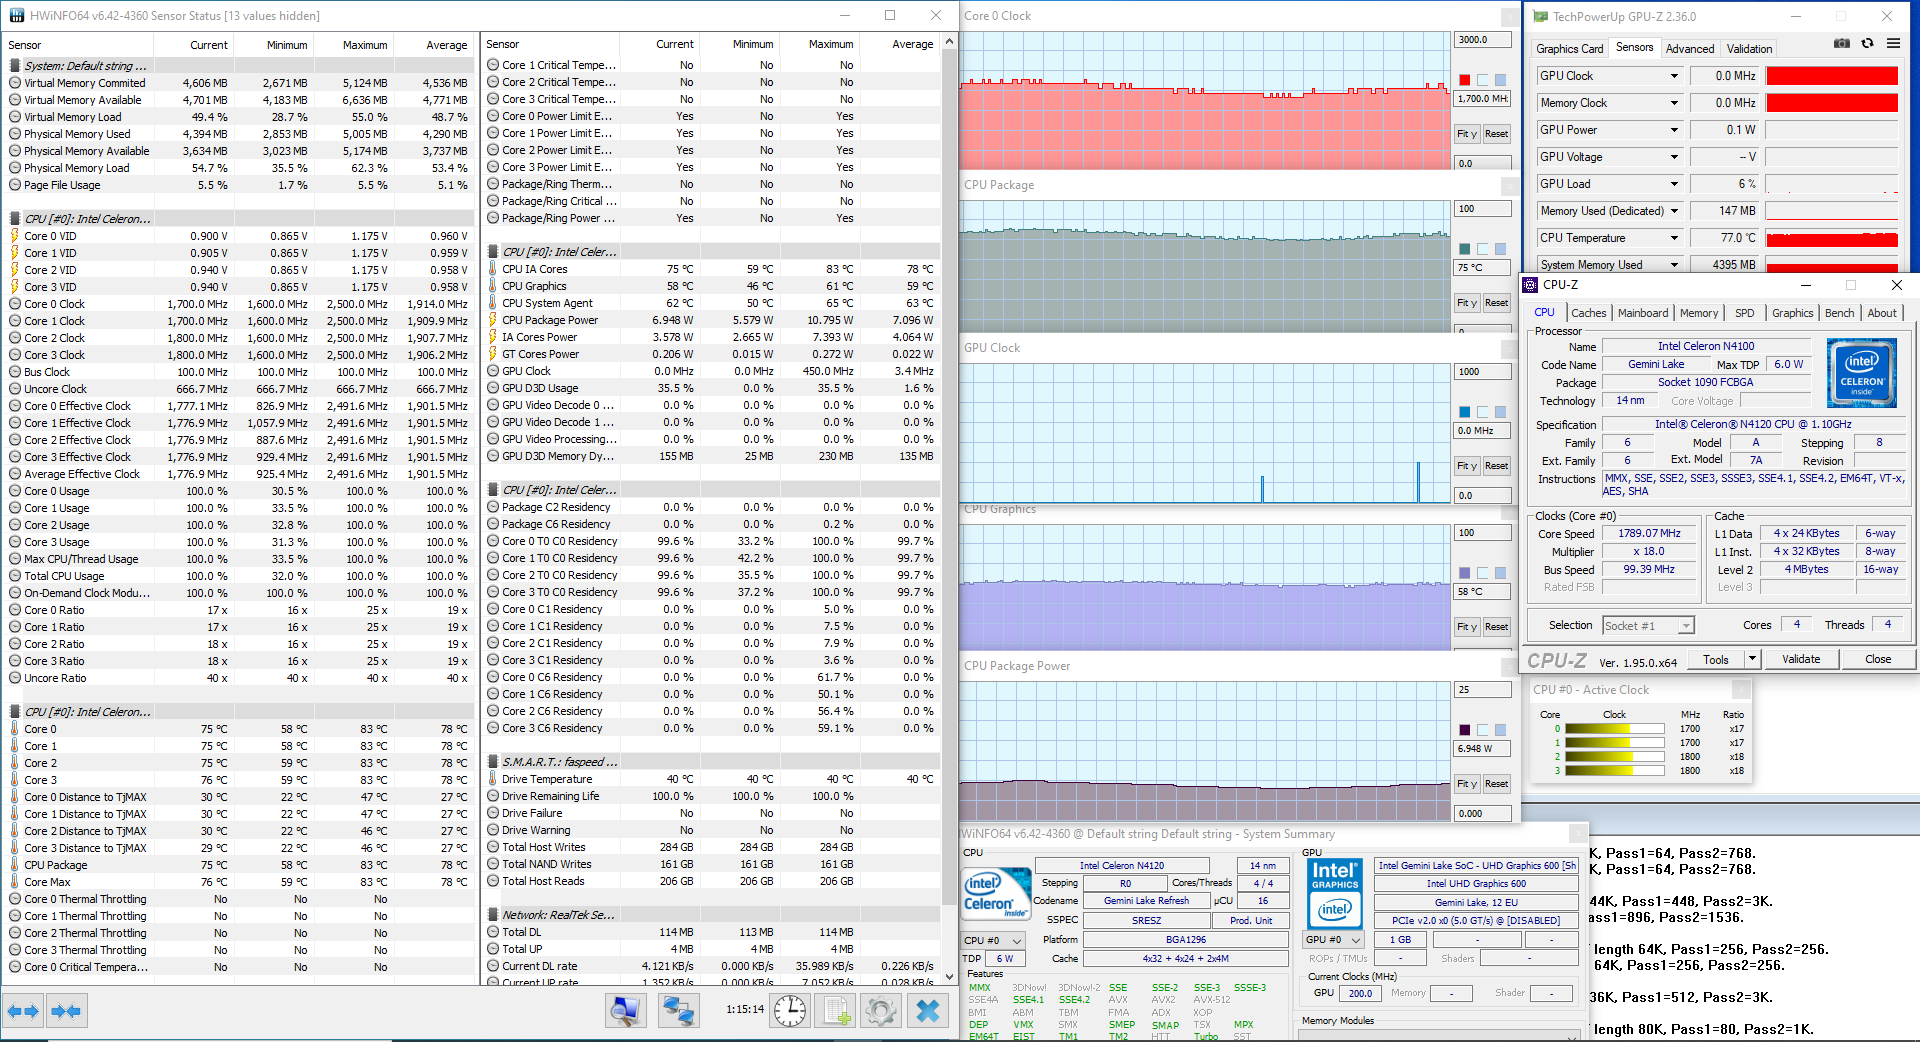This screenshot has height=1042, width=1920.
Task: Click the 3000.0 max value field in Core 0 Clock graph
Action: pyautogui.click(x=1482, y=40)
